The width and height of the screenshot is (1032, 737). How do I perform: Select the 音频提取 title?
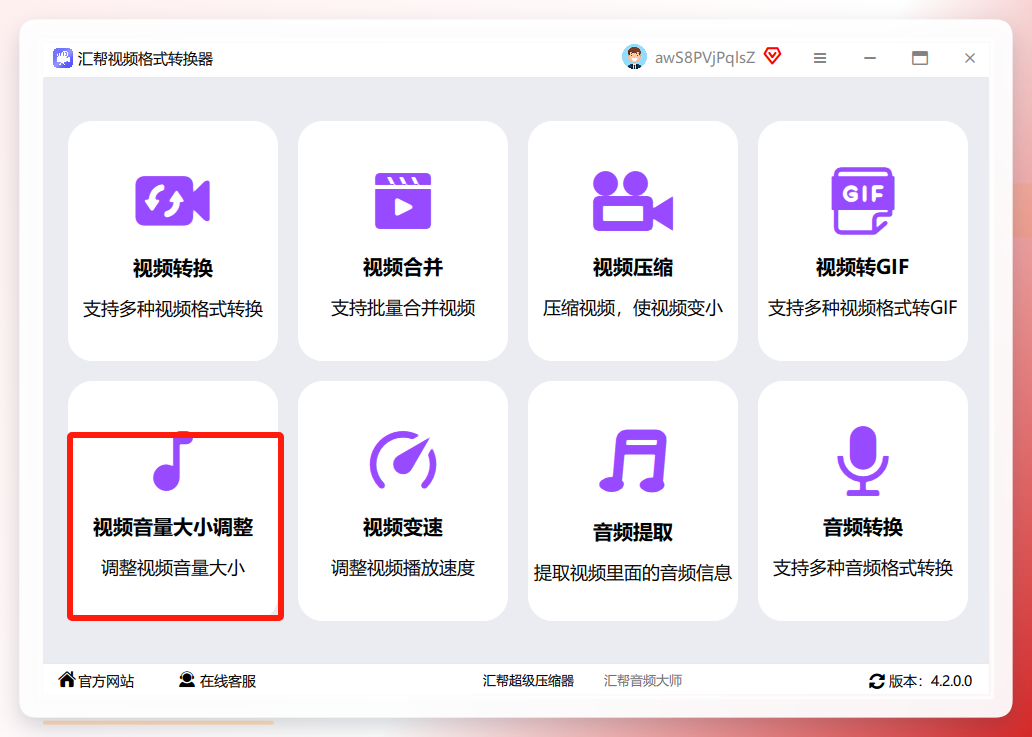click(x=632, y=532)
